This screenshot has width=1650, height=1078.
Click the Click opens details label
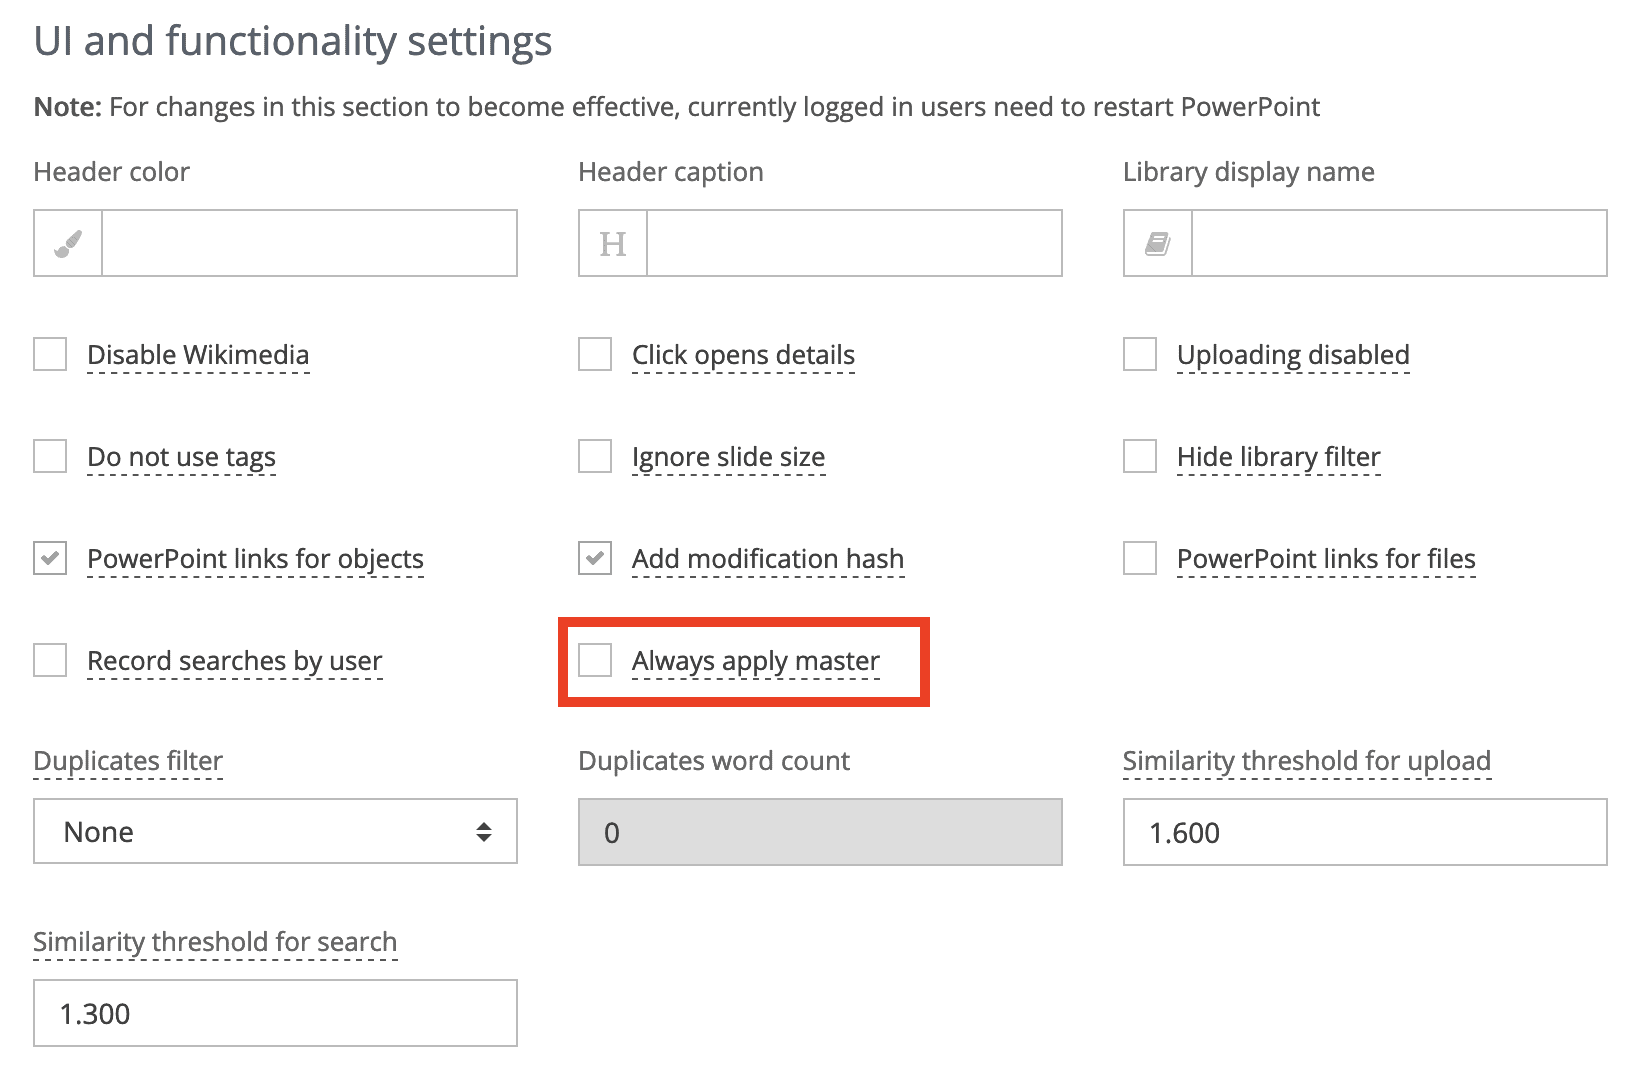point(743,355)
